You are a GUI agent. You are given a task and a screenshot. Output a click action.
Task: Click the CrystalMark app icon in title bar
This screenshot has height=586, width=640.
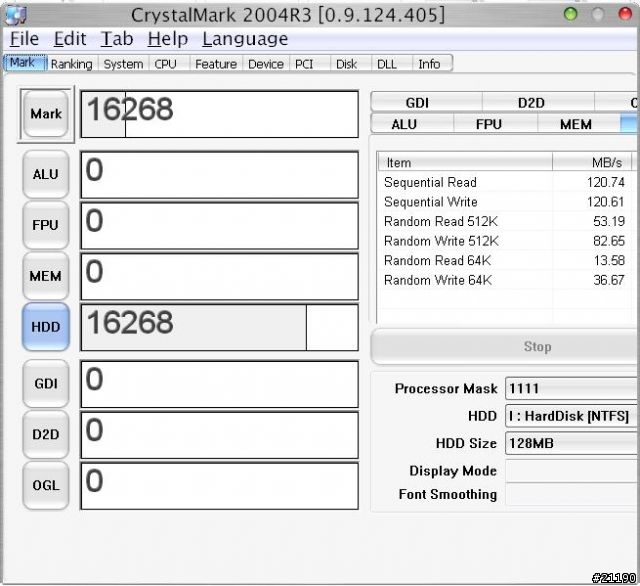tap(16, 15)
